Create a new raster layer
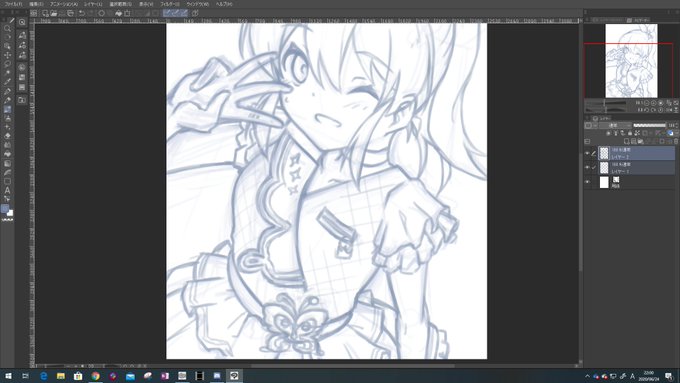 (626, 141)
